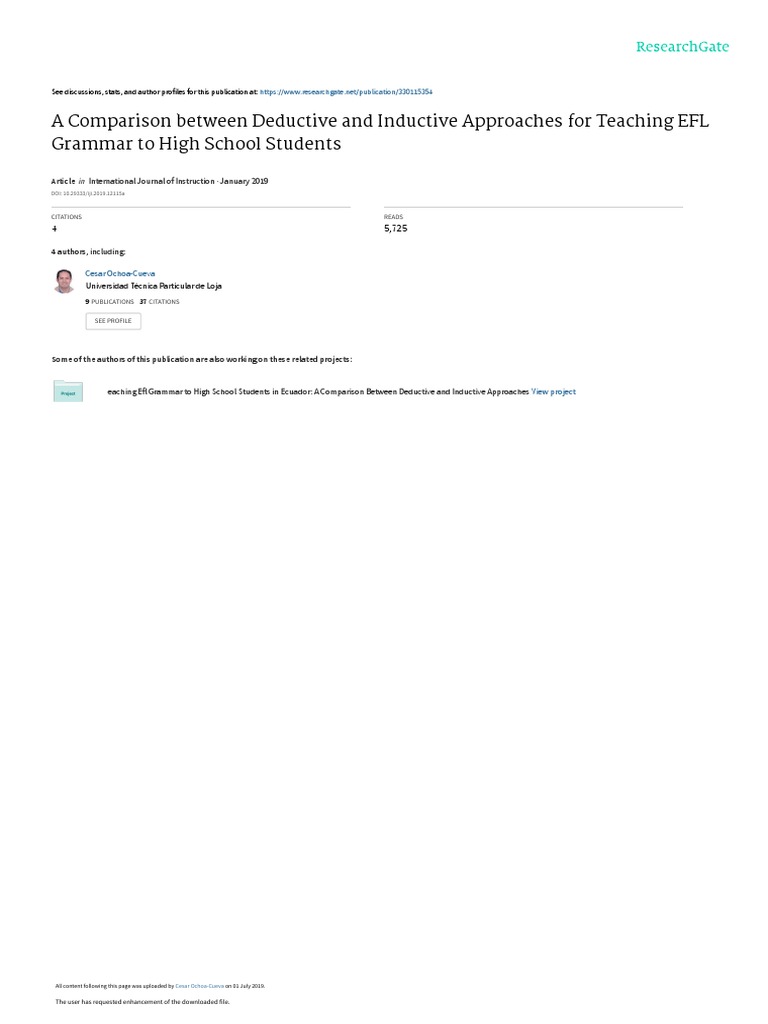Click the 37 Citations author stat

[159, 302]
